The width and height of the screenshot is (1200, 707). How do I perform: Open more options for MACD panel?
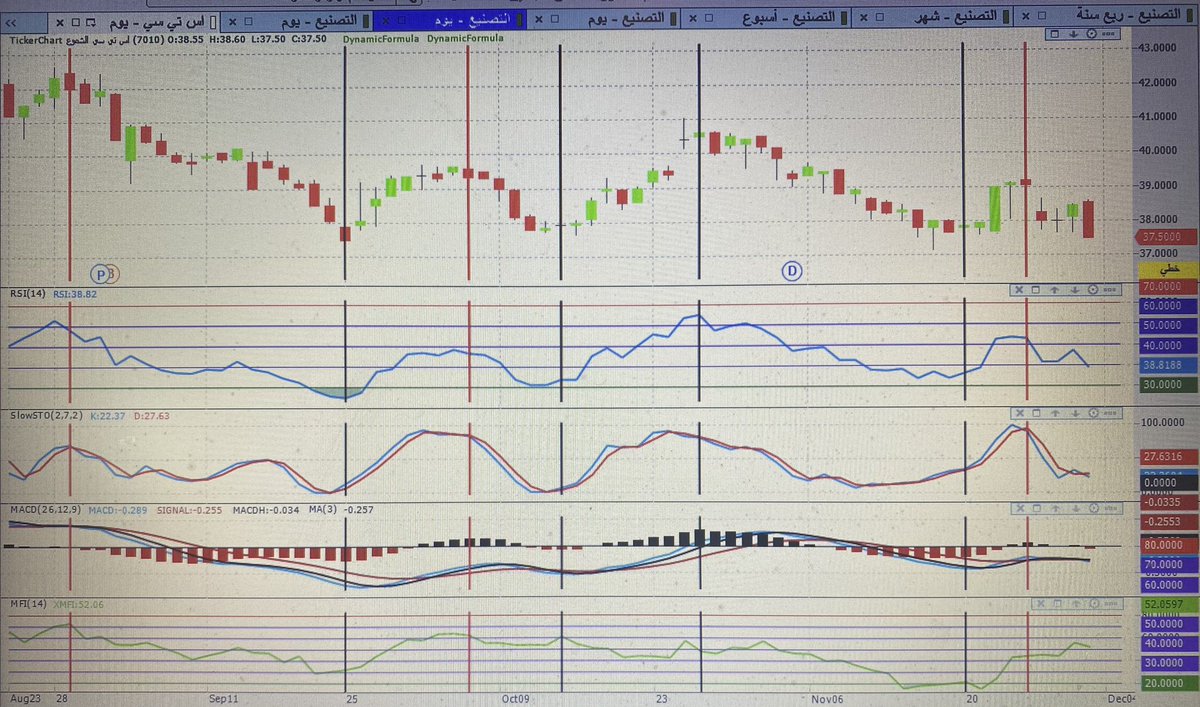pyautogui.click(x=1111, y=508)
